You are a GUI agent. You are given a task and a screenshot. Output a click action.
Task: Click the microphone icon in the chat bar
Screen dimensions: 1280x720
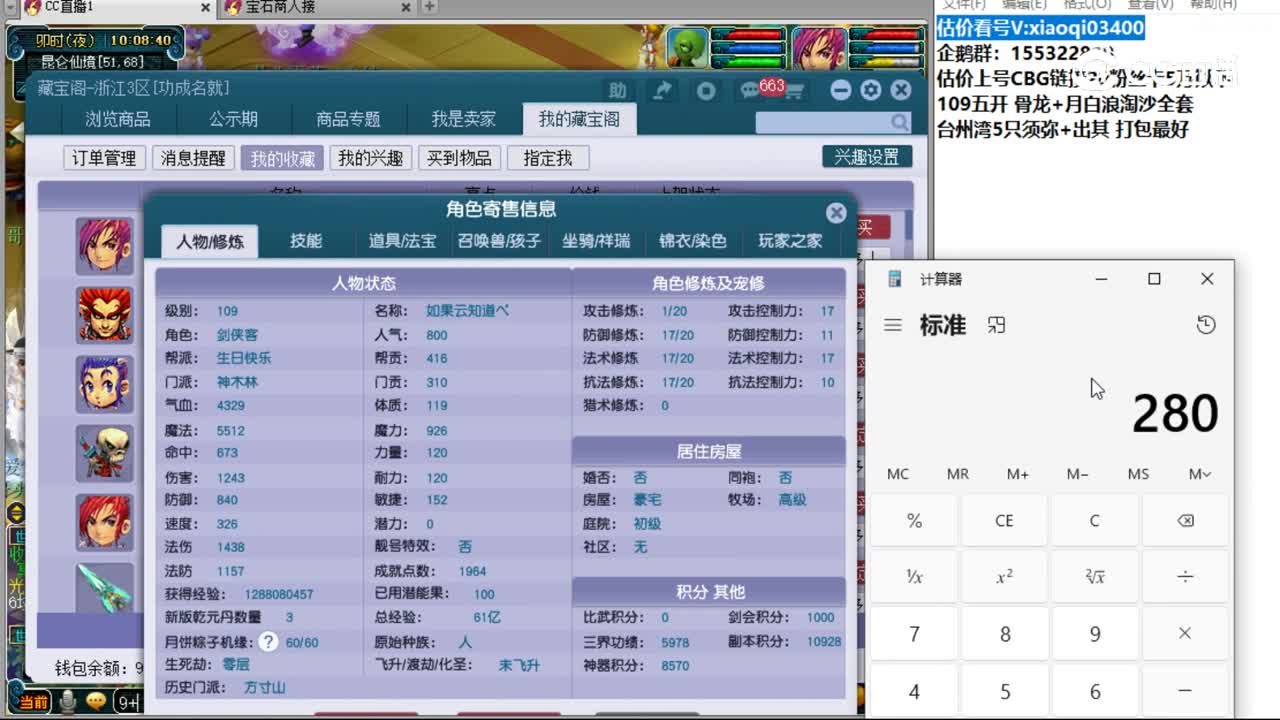[x=67, y=701]
